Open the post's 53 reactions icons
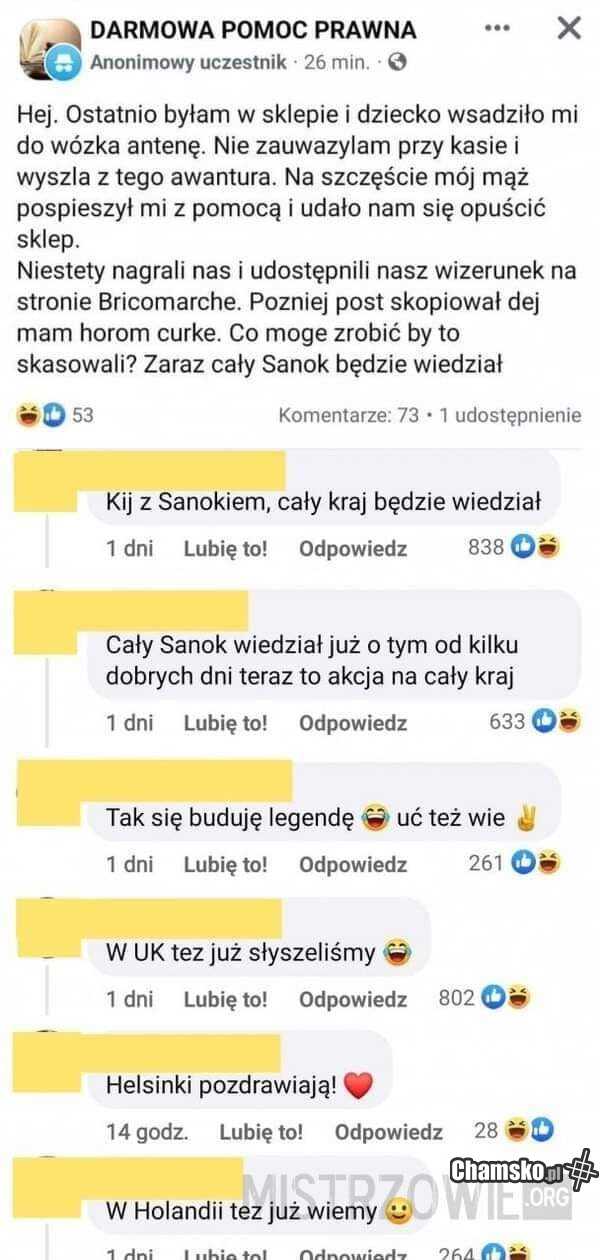 point(42,414)
